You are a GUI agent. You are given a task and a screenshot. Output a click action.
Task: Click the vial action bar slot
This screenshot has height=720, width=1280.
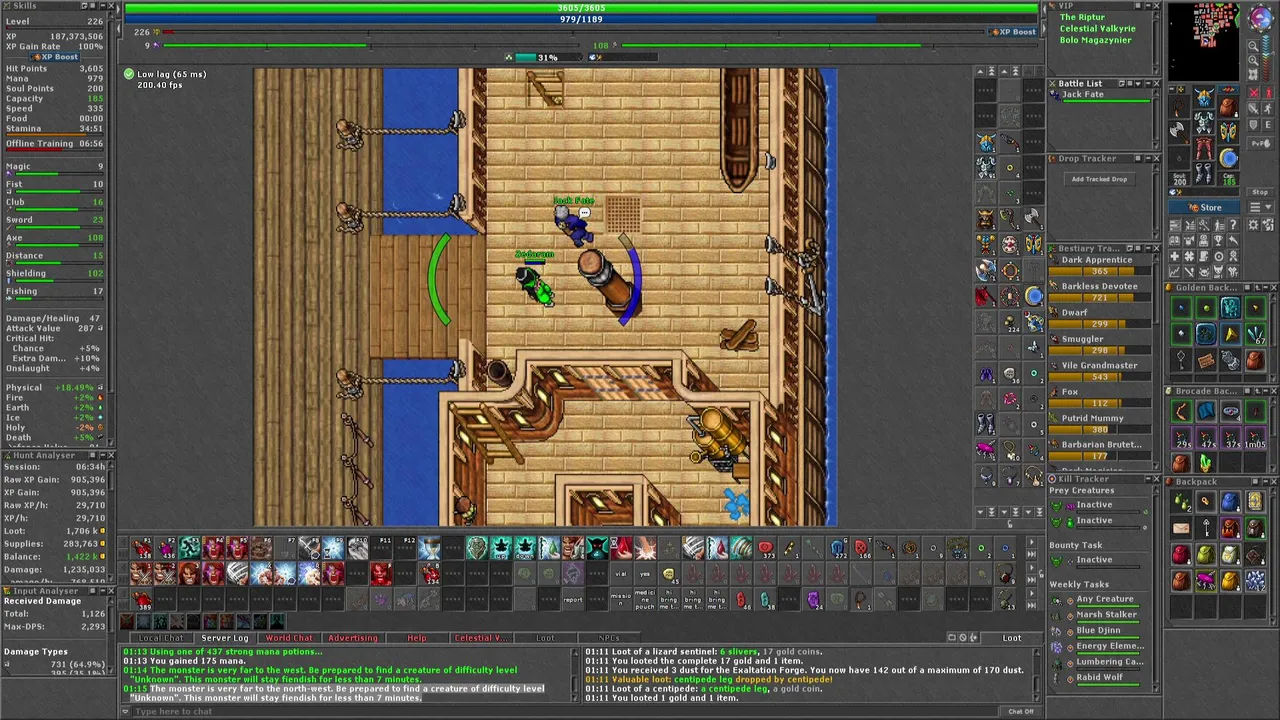621,574
